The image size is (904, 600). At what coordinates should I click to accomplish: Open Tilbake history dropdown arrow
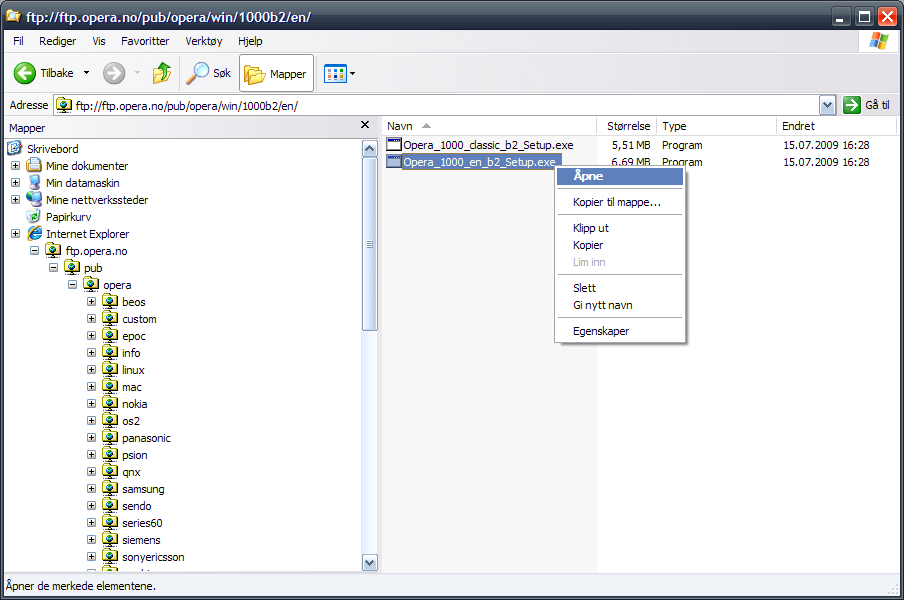86,73
